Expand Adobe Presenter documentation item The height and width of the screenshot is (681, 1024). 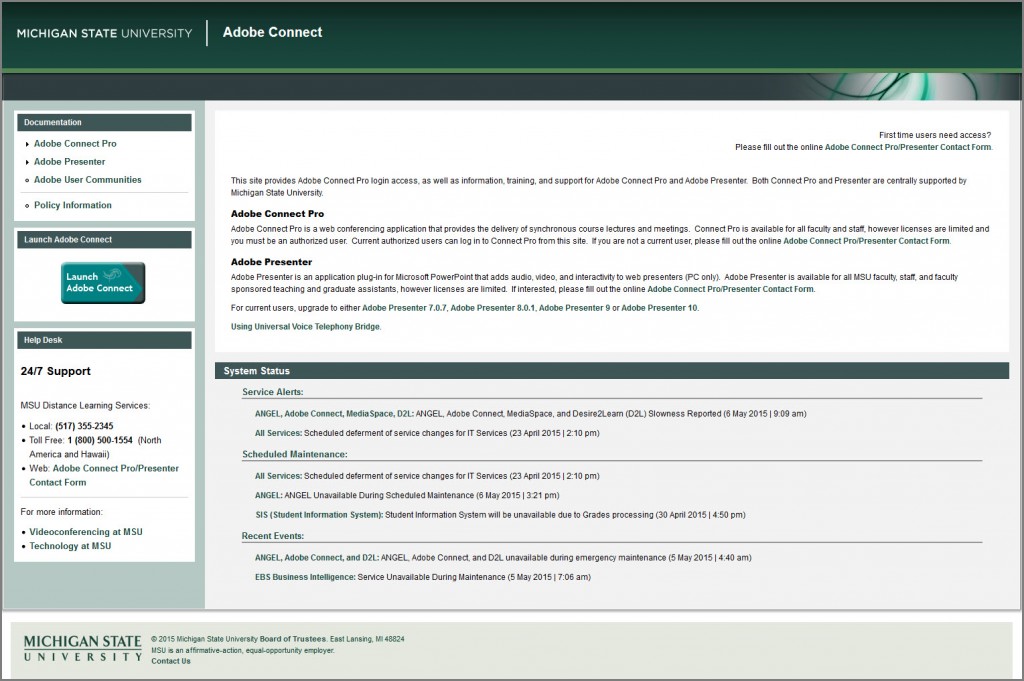[69, 162]
